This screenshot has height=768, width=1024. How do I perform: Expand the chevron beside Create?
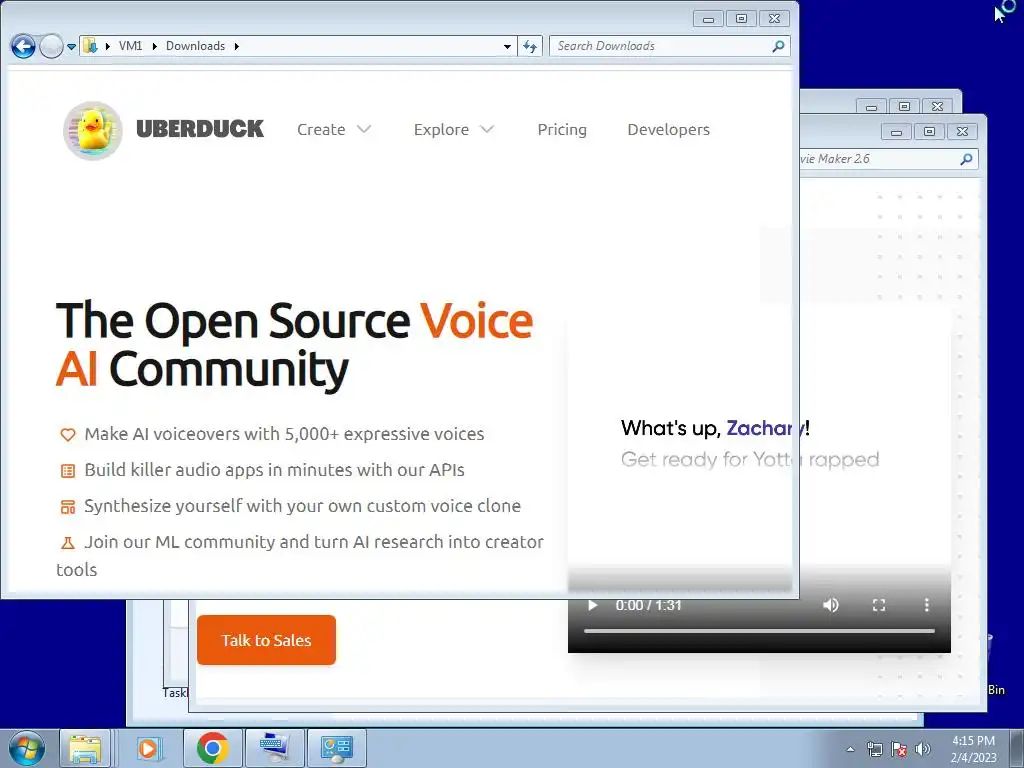point(364,129)
